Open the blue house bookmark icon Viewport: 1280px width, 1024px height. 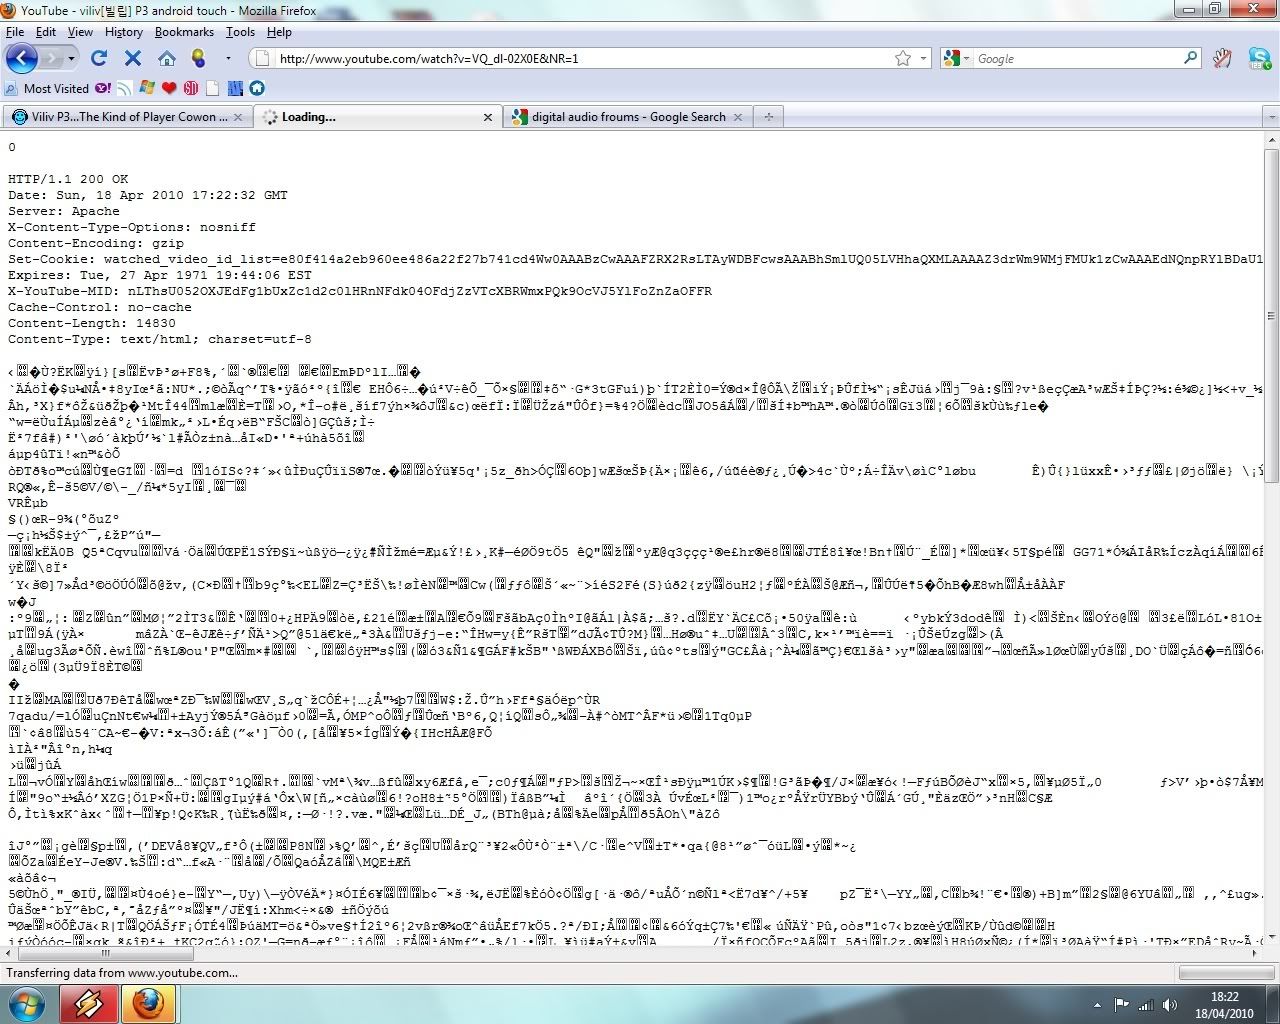pyautogui.click(x=256, y=88)
